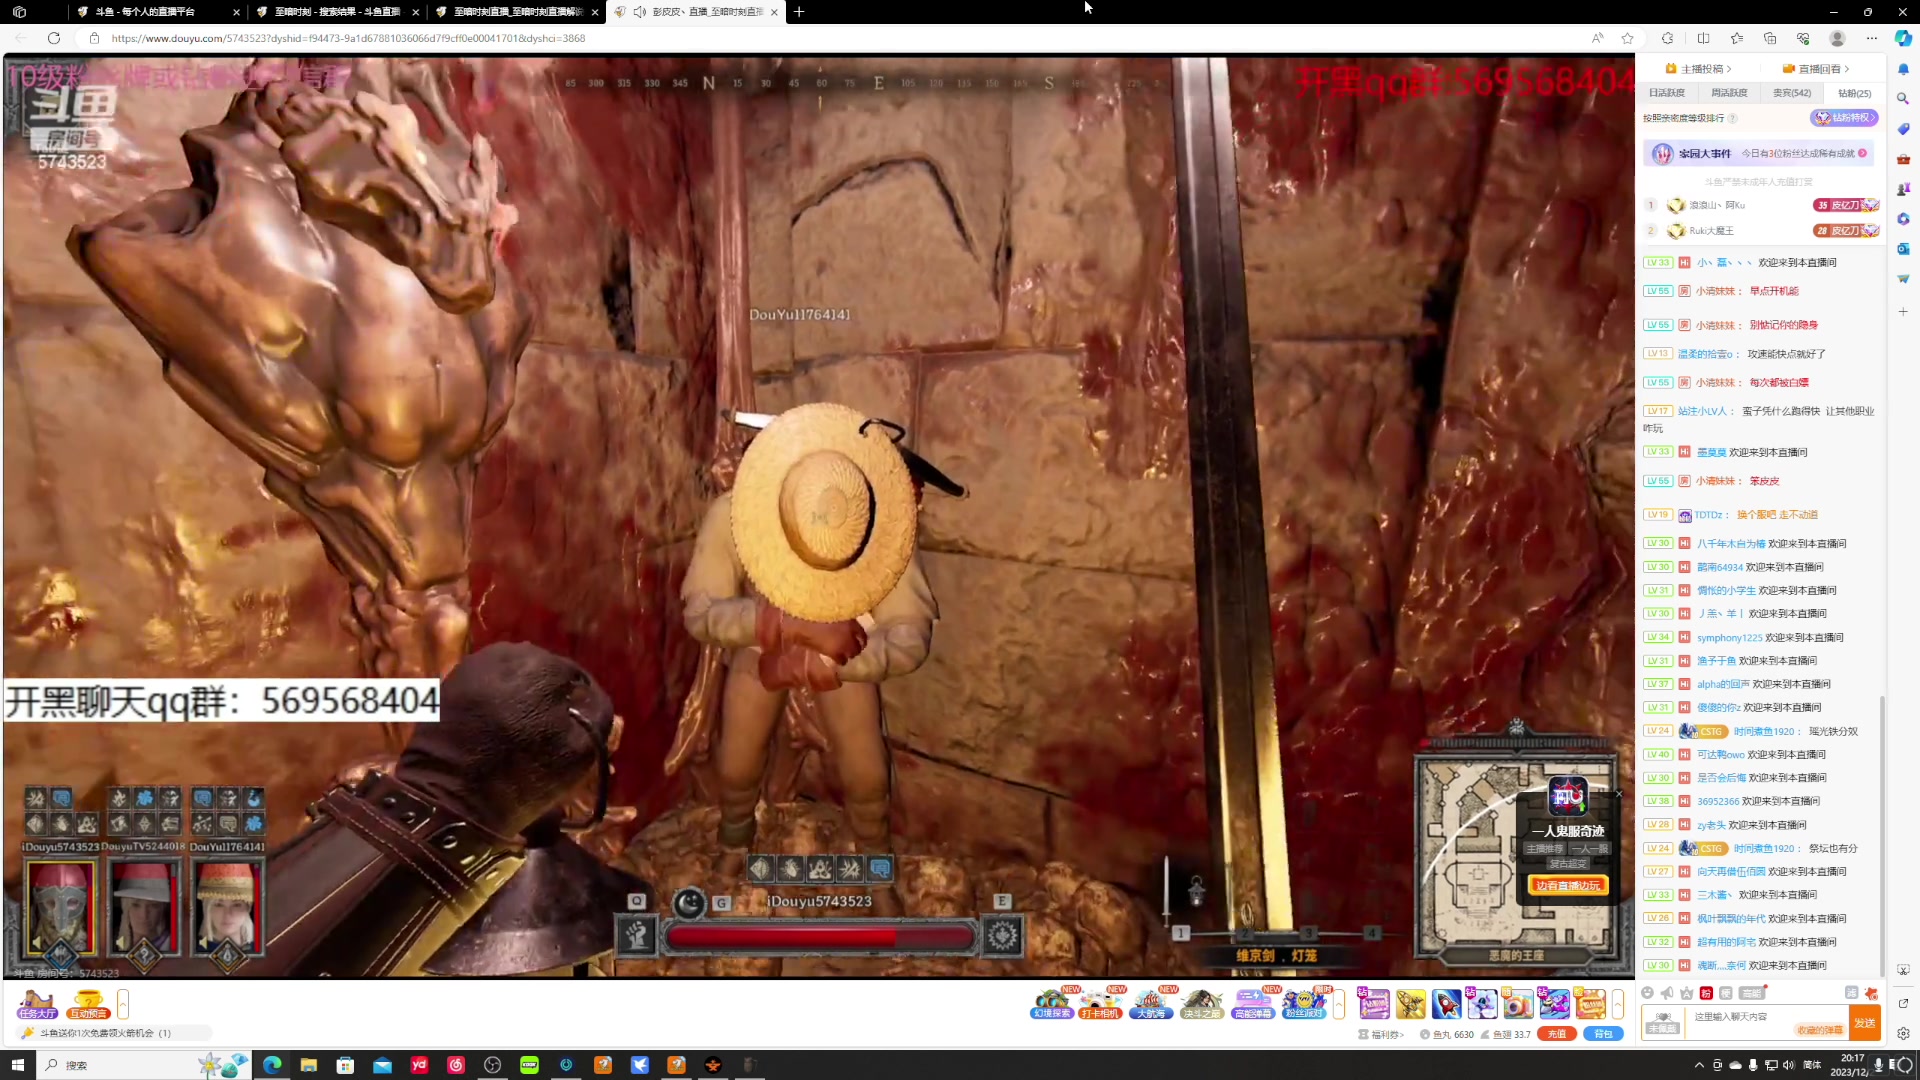Click the 充值 recharge button
The height and width of the screenshot is (1080, 1920).
coord(1557,1034)
